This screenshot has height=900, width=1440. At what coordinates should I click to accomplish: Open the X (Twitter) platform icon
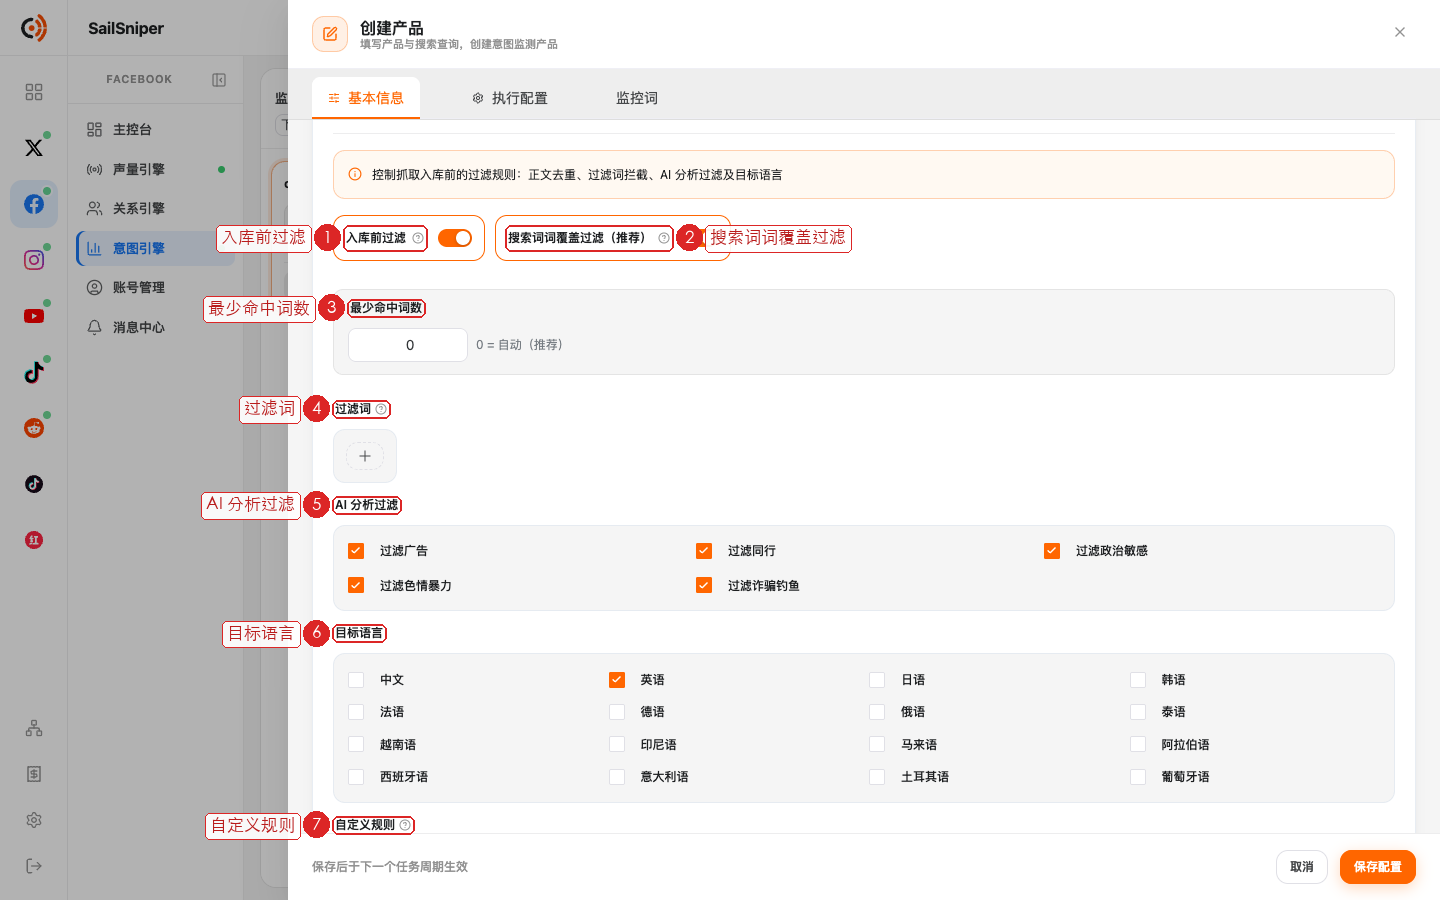point(34,148)
